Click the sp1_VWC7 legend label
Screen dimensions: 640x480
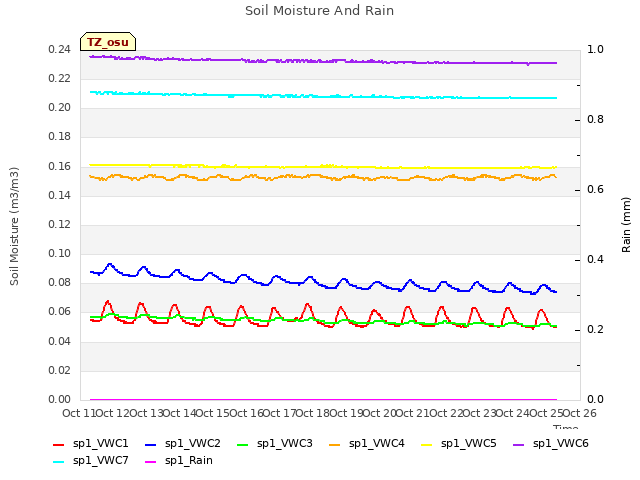(100, 460)
